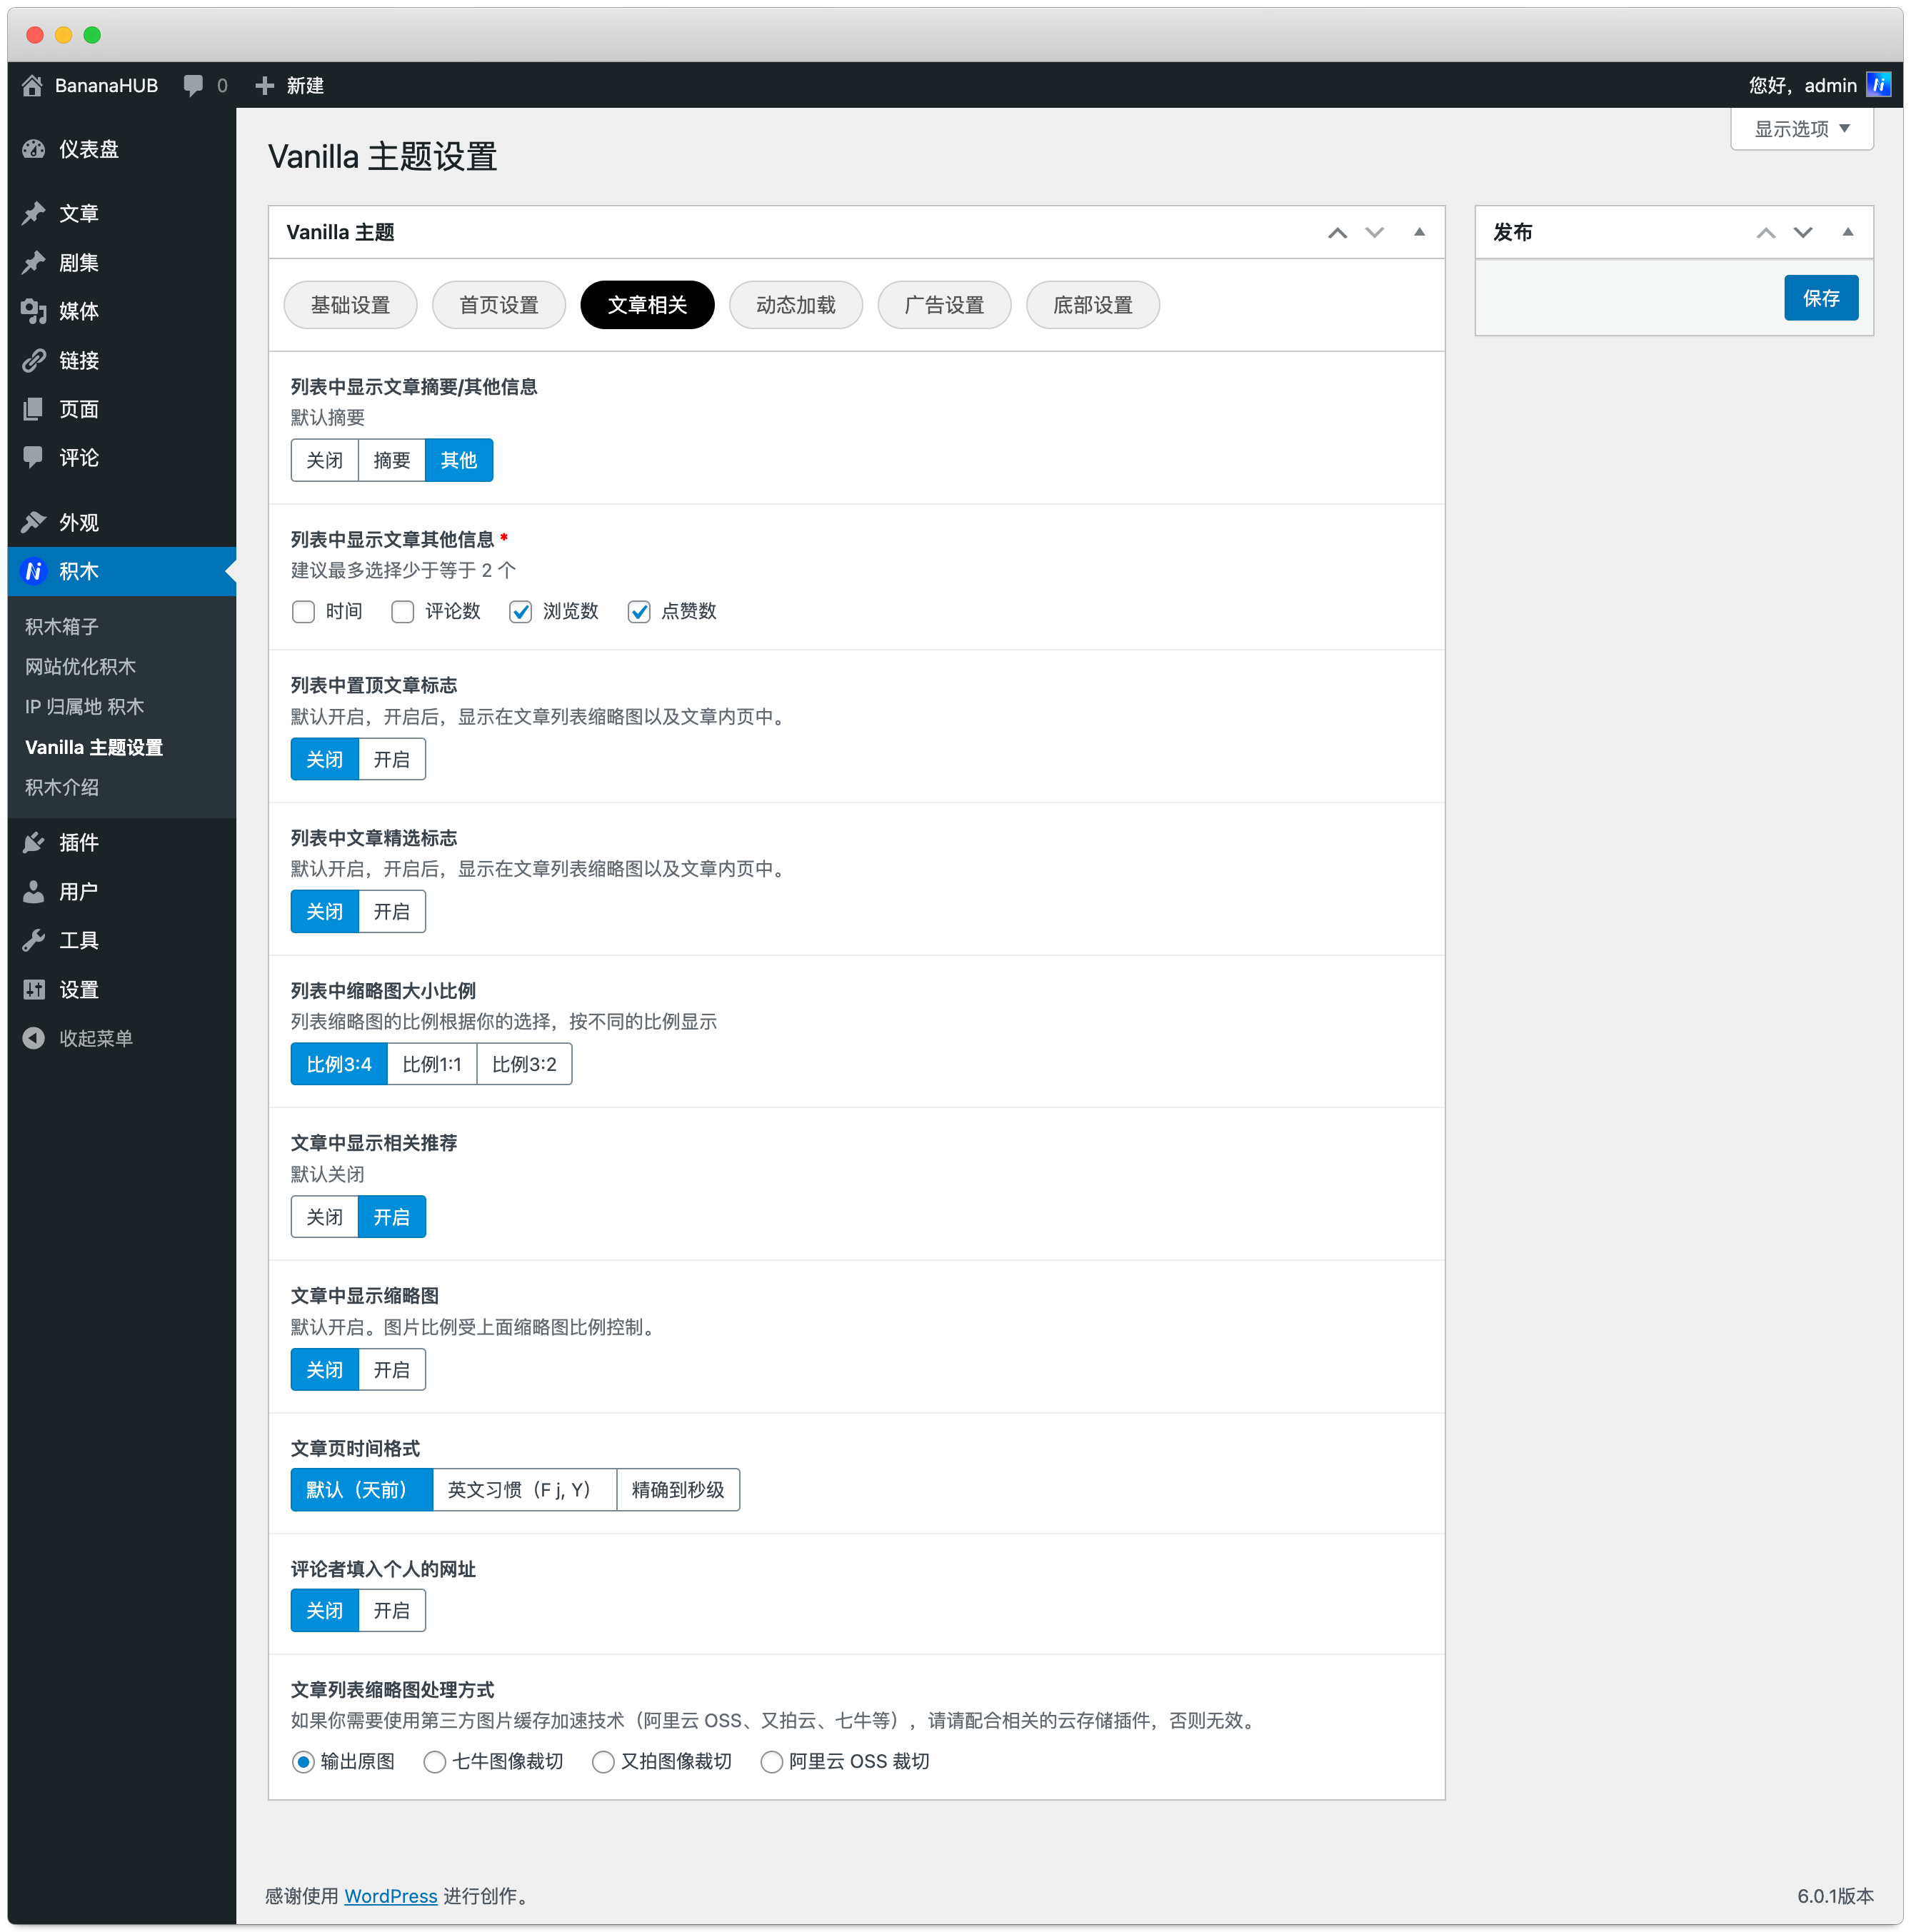Click the 评论 comment icon in sidebar
1911x1932 pixels.
coord(34,458)
